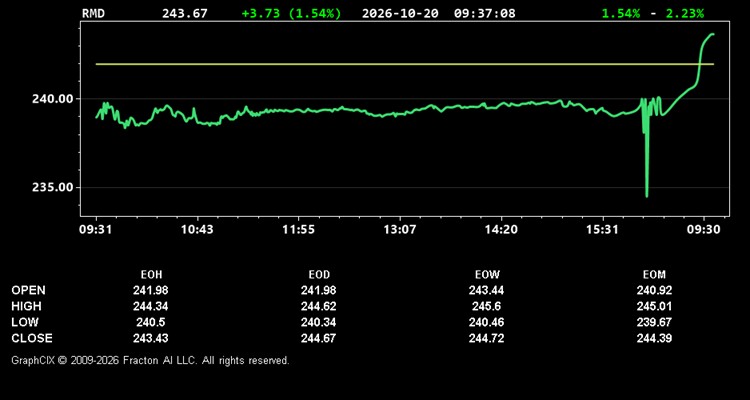Click EOD high value 244.62

(319, 306)
